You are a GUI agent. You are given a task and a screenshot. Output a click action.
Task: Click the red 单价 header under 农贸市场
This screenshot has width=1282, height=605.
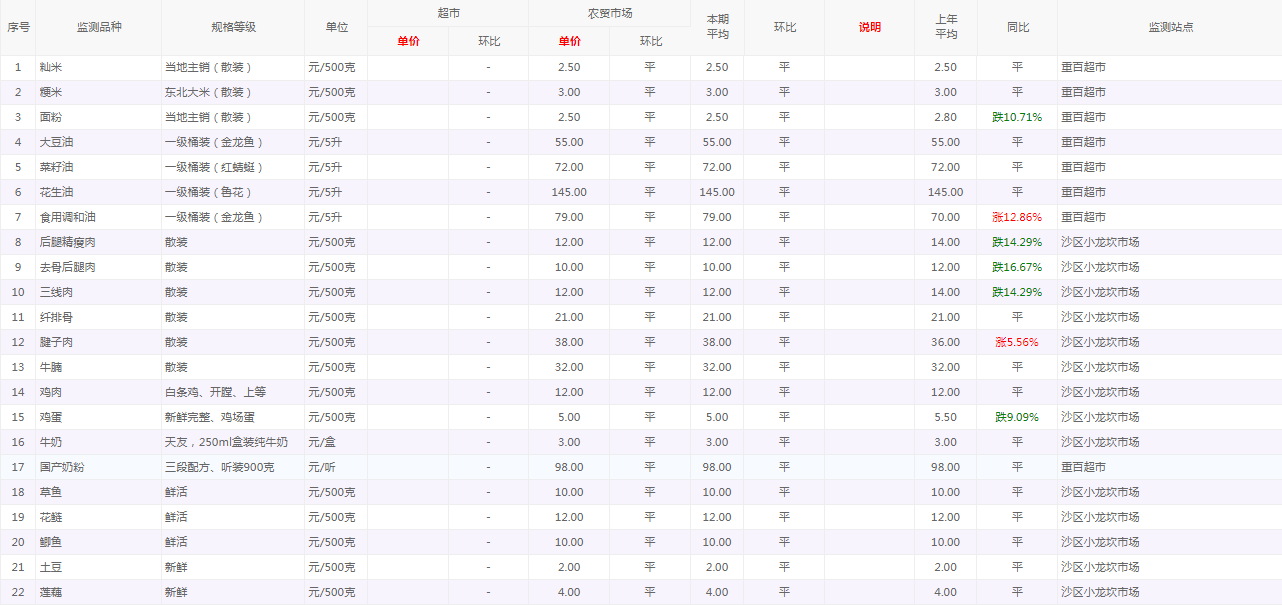569,41
